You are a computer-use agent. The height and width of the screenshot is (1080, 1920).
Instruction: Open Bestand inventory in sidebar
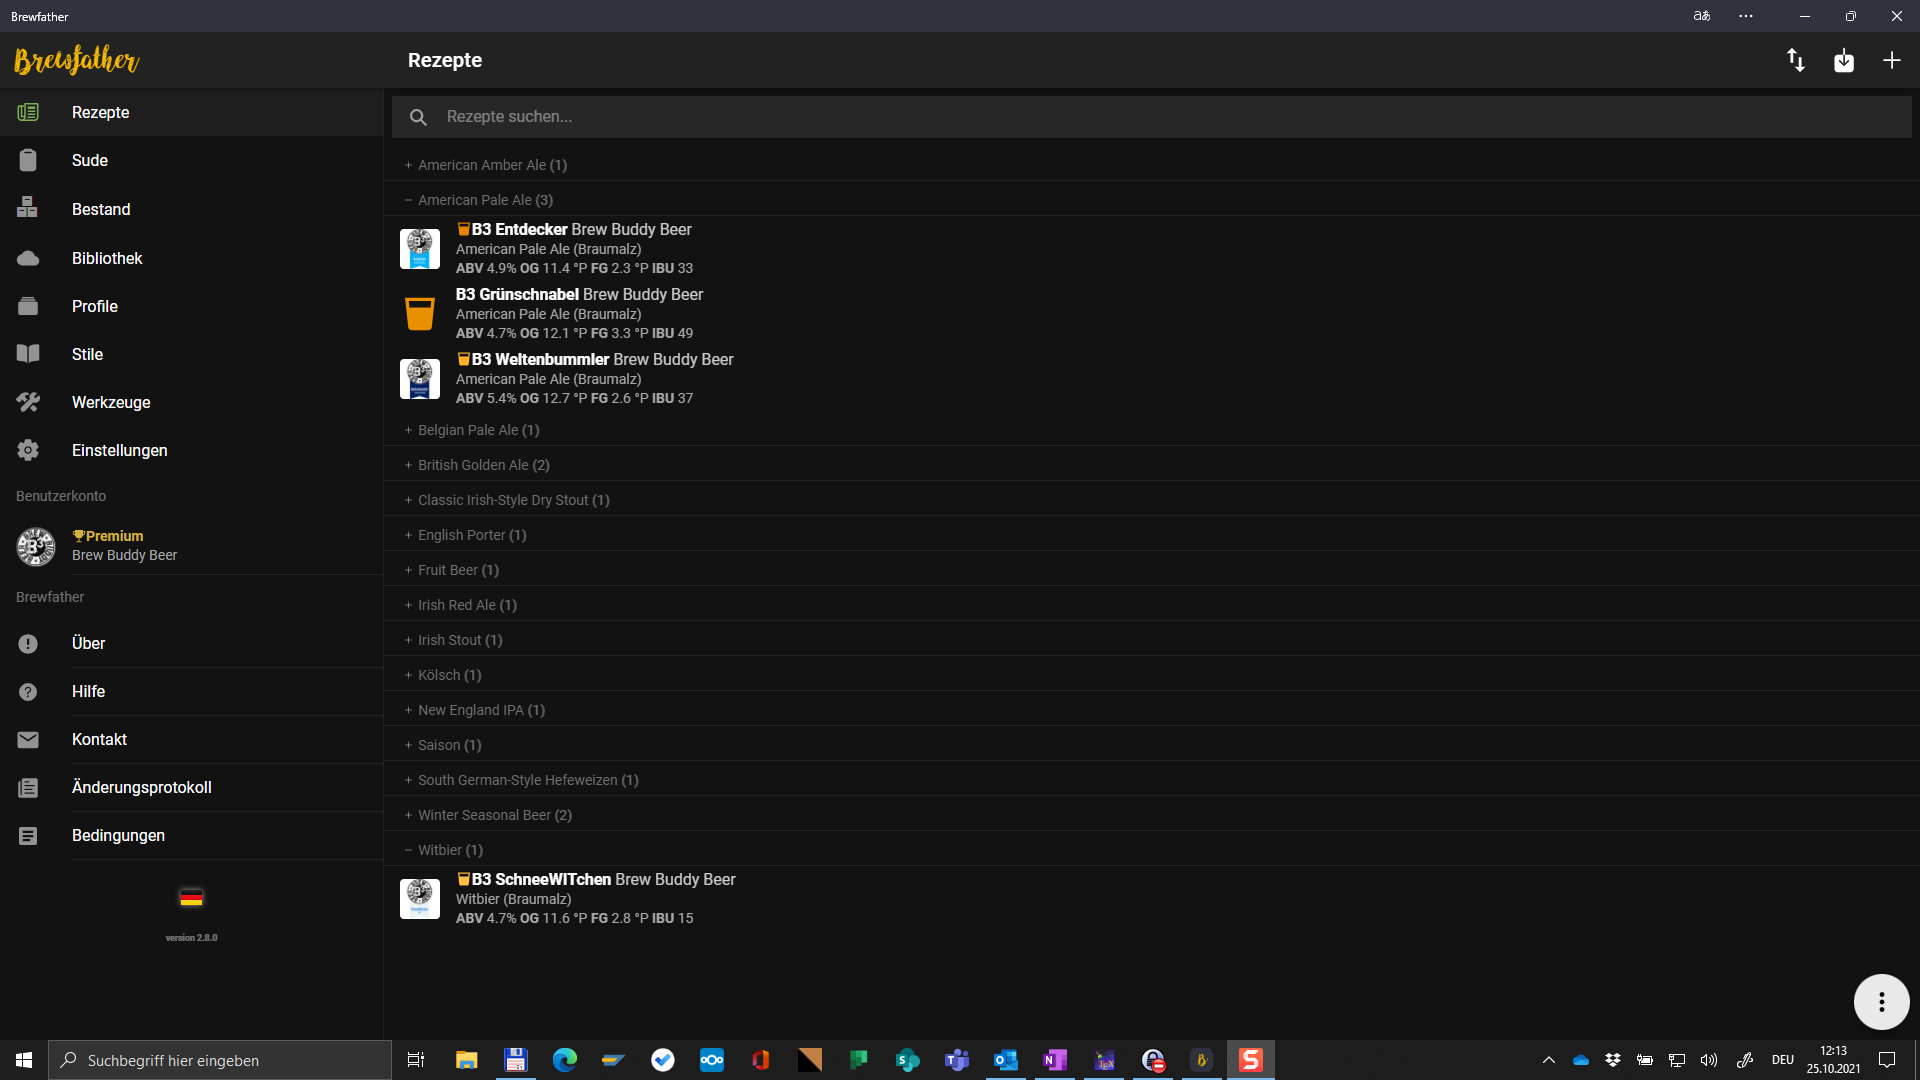(101, 209)
